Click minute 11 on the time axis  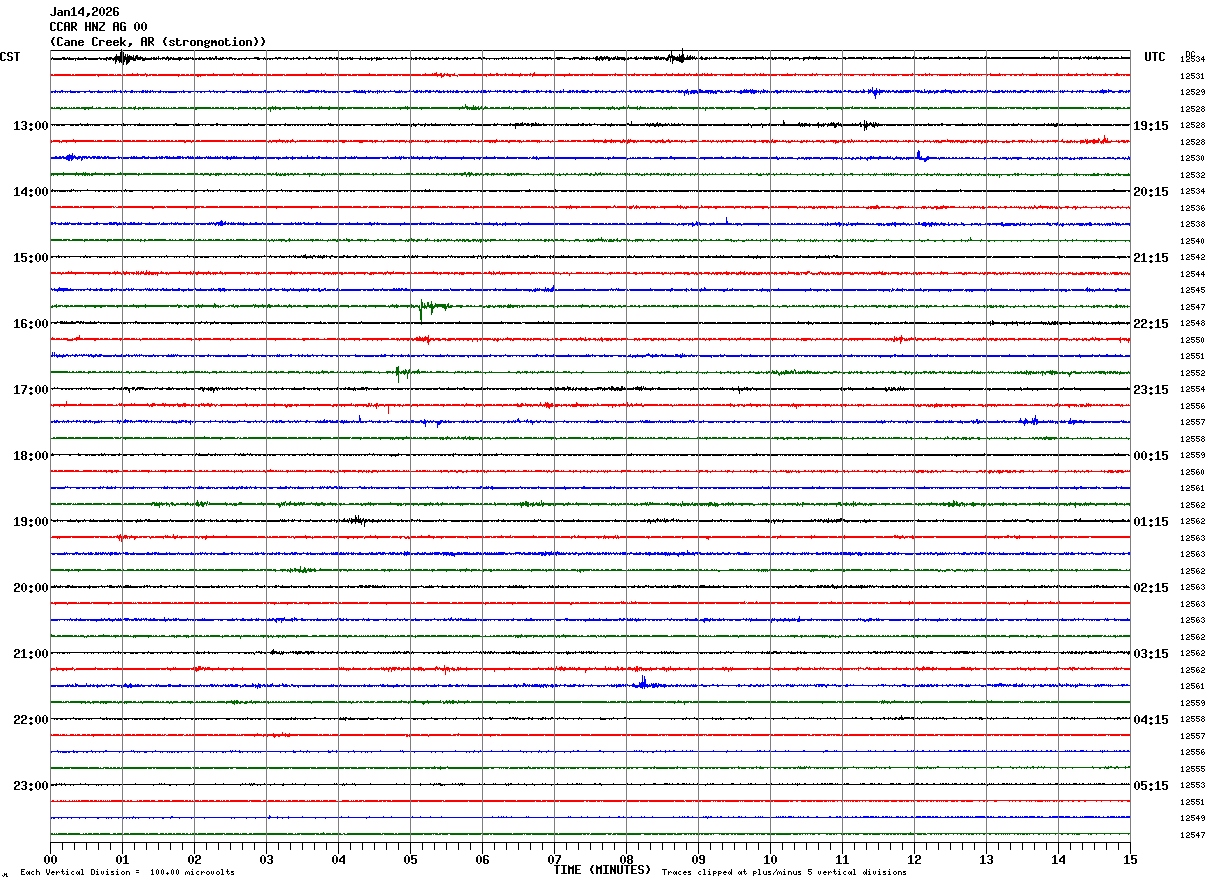pyautogui.click(x=842, y=860)
